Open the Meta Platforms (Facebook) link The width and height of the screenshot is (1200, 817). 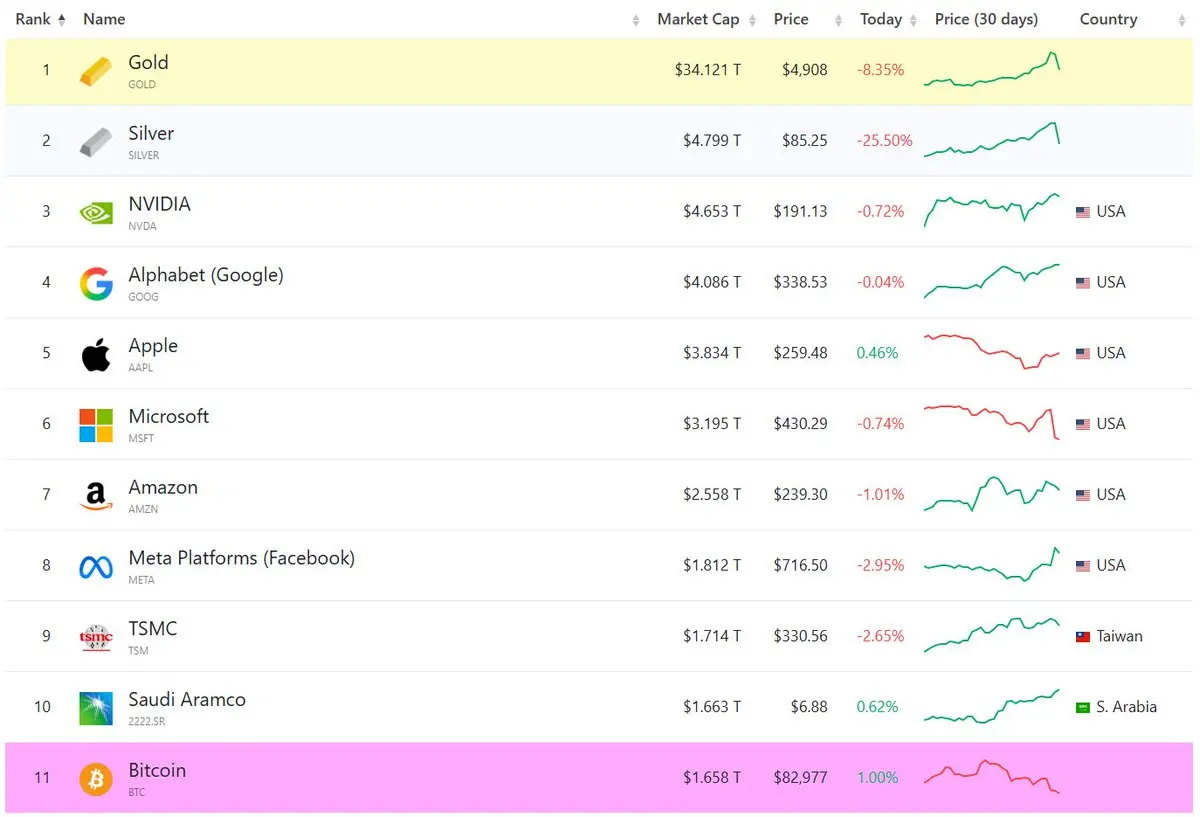click(x=241, y=558)
